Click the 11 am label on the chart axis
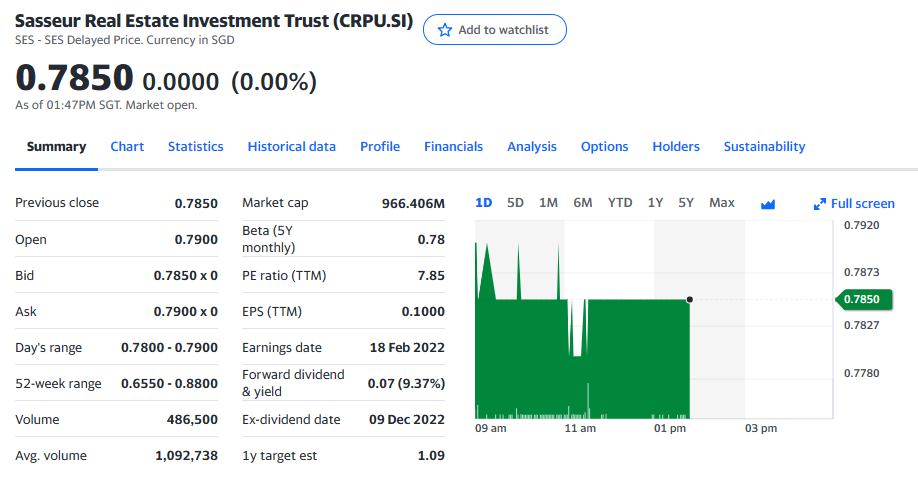Image resolution: width=918 pixels, height=493 pixels. click(x=580, y=428)
